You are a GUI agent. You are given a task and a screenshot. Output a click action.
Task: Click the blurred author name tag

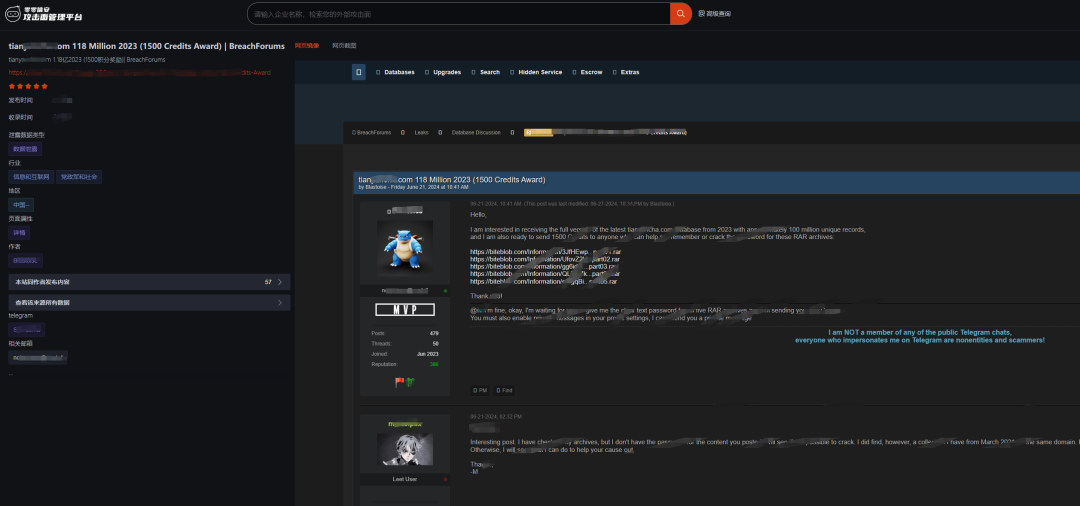25,260
